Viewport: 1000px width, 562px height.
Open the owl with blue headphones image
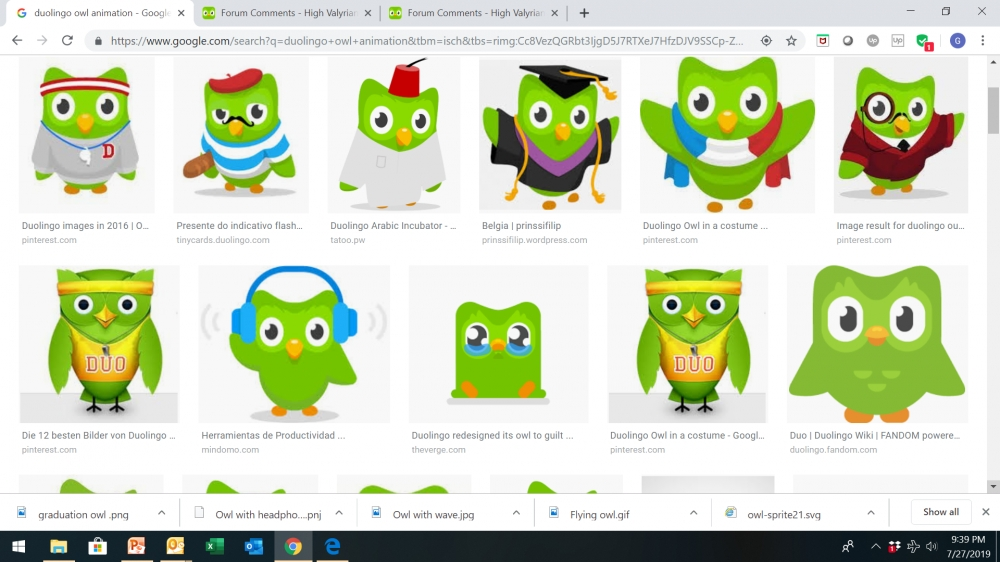[x=294, y=344]
